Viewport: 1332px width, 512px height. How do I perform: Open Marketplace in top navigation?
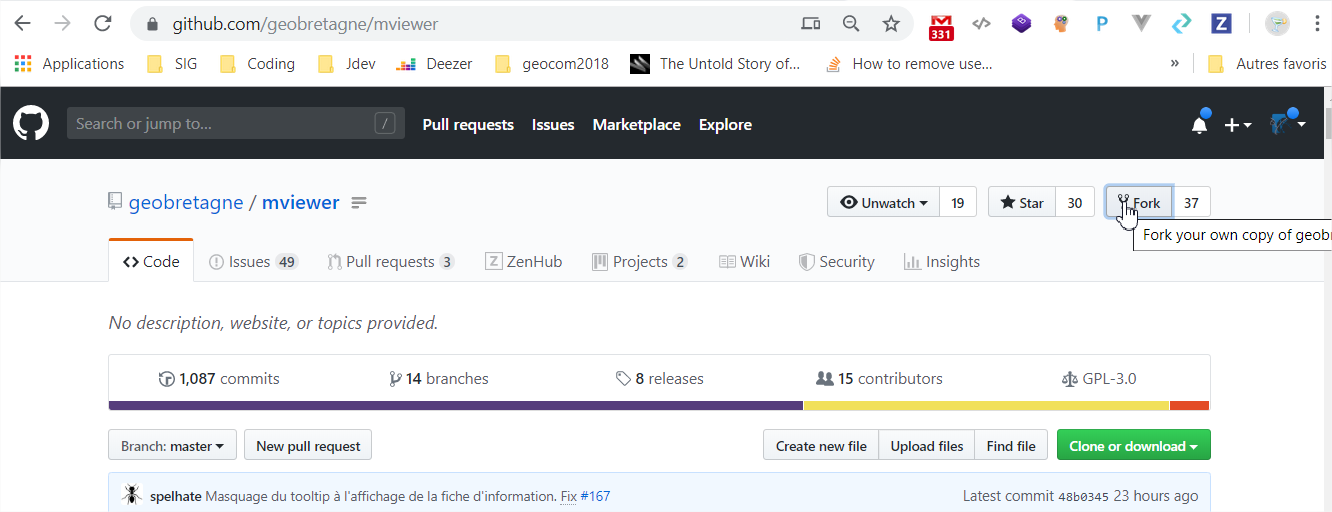click(636, 125)
